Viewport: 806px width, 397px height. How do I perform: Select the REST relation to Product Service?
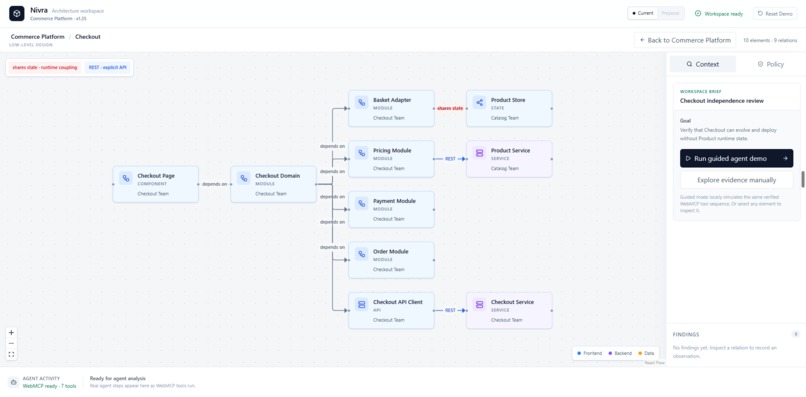tap(450, 159)
